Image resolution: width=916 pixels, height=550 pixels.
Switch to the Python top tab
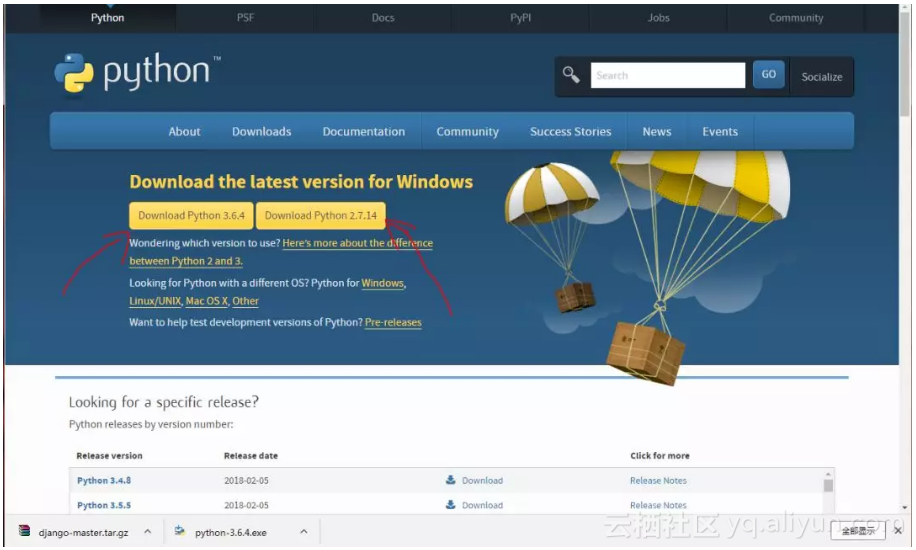point(107,18)
